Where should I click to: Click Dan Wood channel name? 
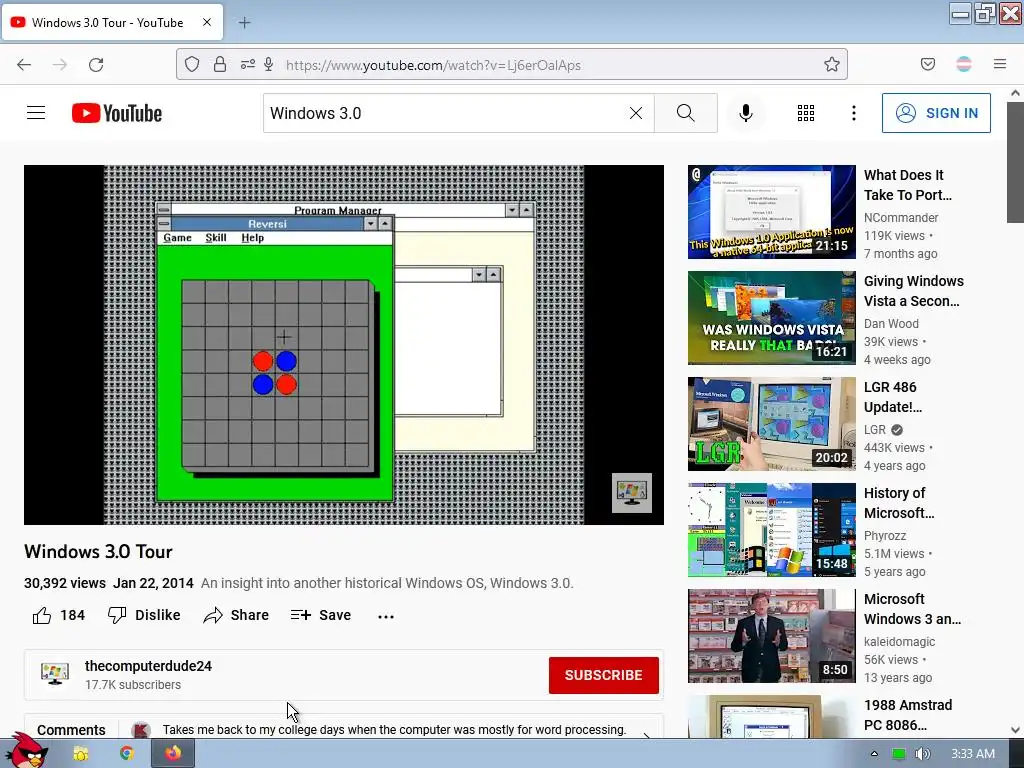[x=891, y=324]
